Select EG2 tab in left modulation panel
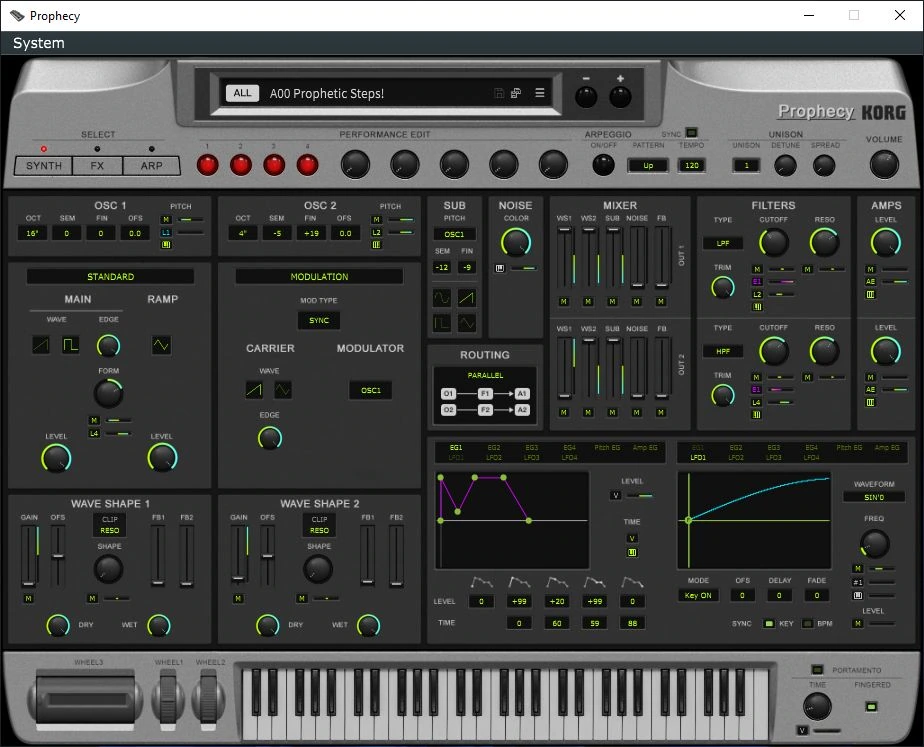This screenshot has height=747, width=924. 494,448
